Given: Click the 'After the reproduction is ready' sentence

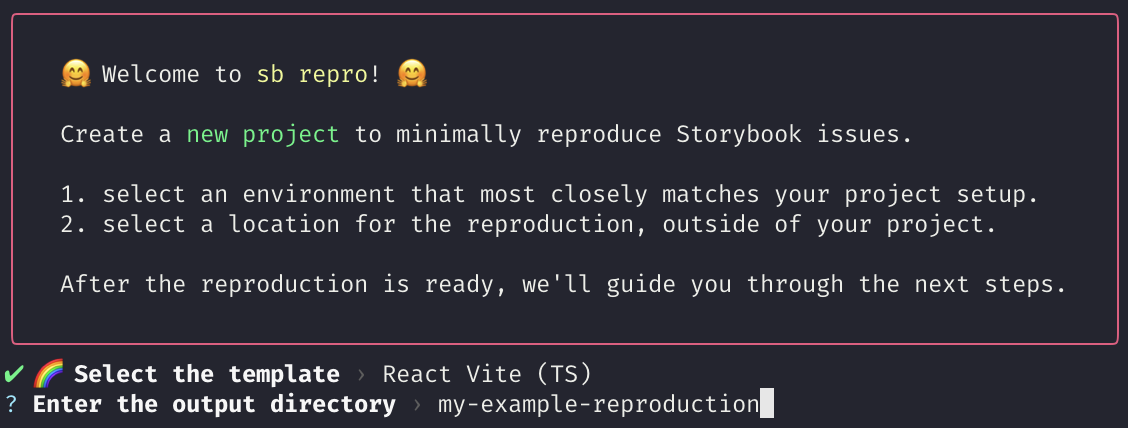Looking at the screenshot, I should [x=564, y=284].
